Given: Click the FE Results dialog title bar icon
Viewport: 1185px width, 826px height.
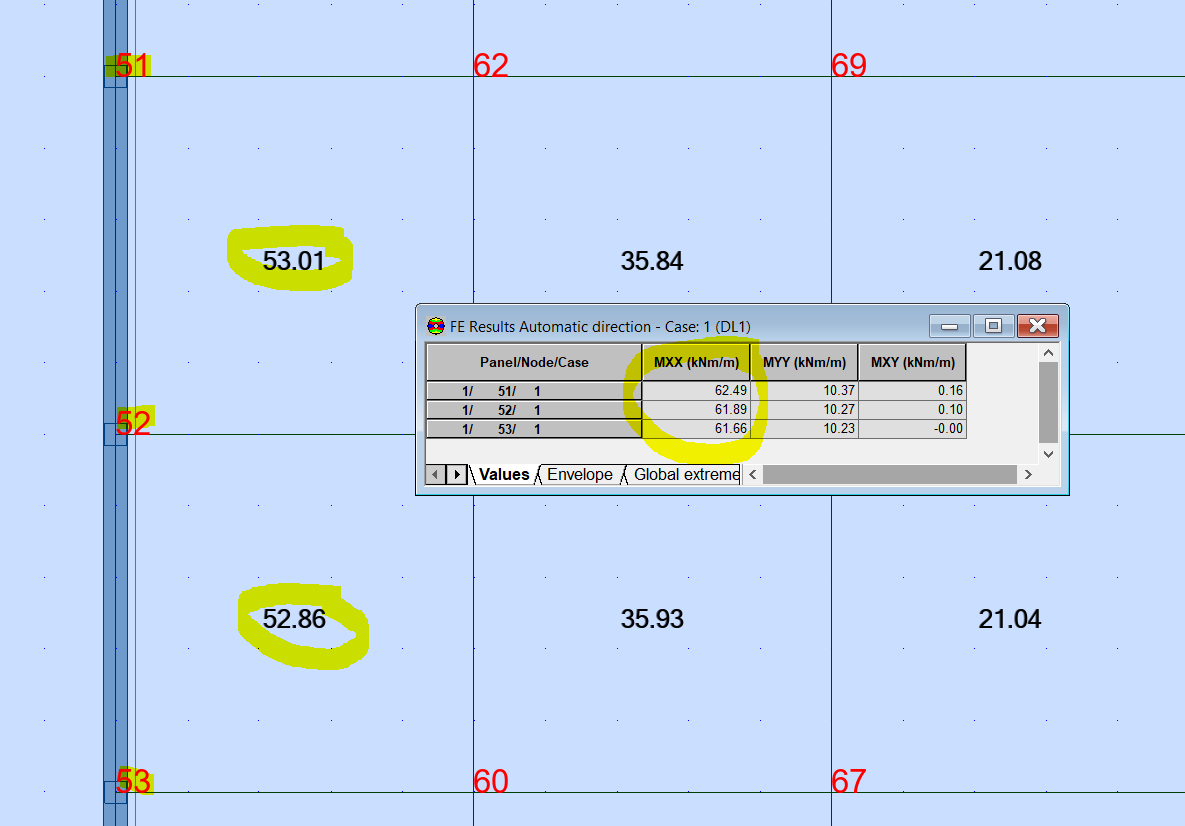Looking at the screenshot, I should pos(434,326).
